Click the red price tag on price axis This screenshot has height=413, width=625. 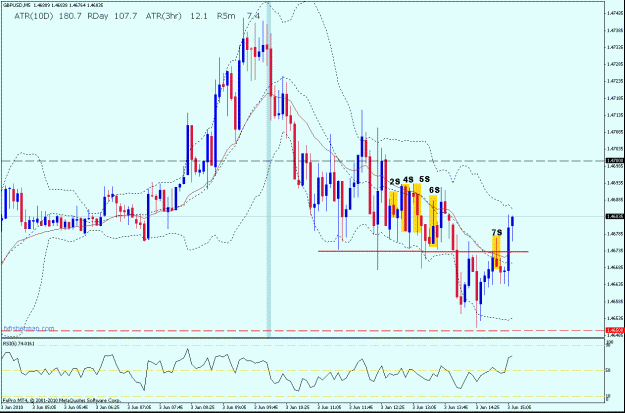613,330
